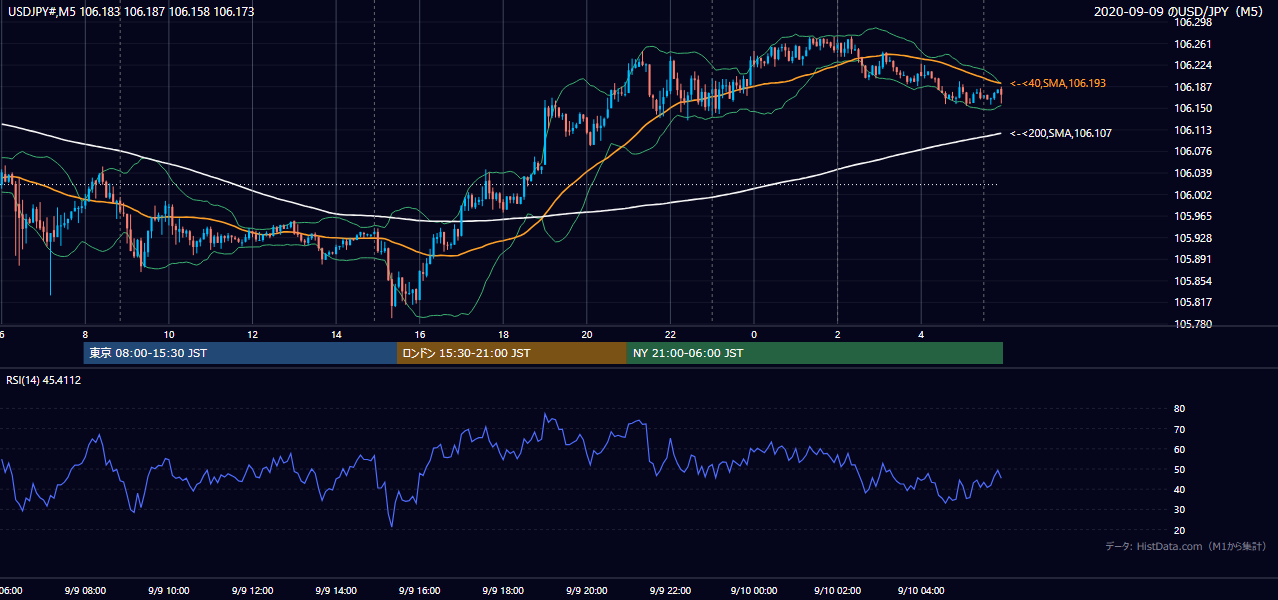Click the RSI(14) 45.4112 indicator label
This screenshot has width=1278, height=600.
click(44, 380)
